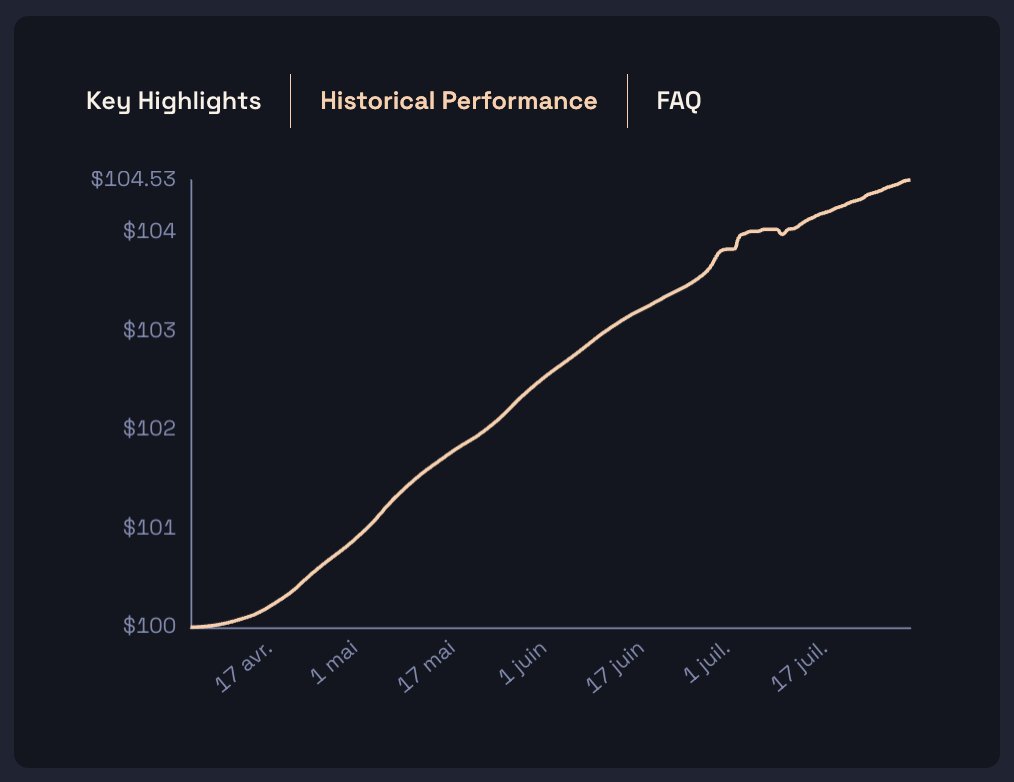Click the 17 avr. date label
Image resolution: width=1014 pixels, height=782 pixels.
(x=244, y=668)
